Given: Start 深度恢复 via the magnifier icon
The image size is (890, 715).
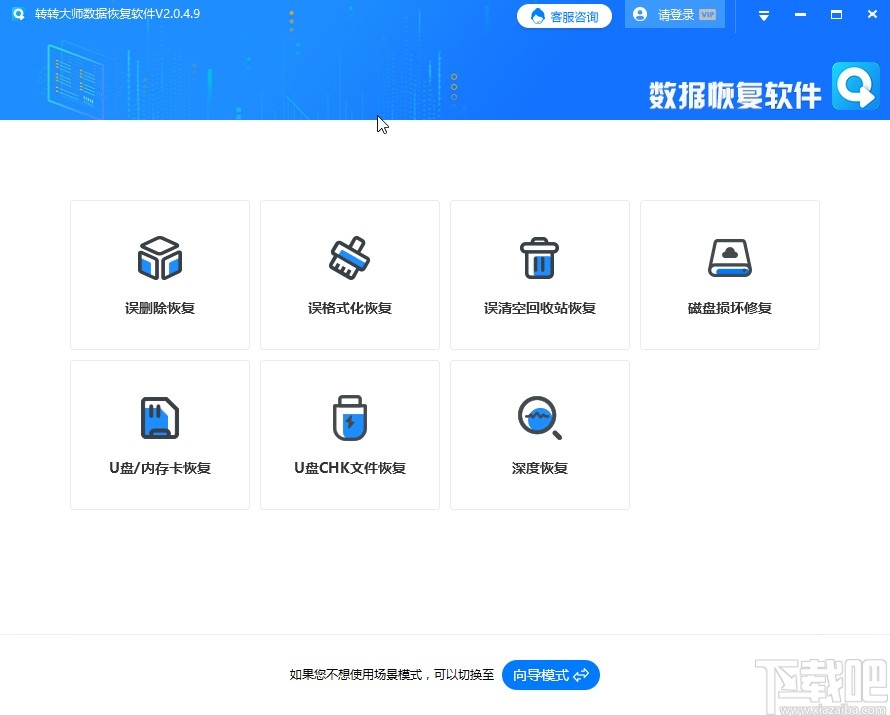Looking at the screenshot, I should tap(539, 417).
